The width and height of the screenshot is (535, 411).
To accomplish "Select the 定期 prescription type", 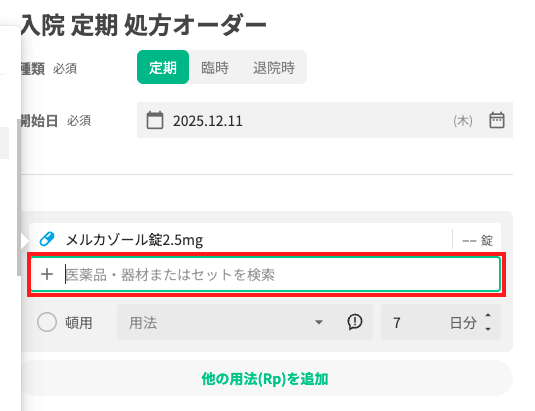I will pyautogui.click(x=163, y=67).
